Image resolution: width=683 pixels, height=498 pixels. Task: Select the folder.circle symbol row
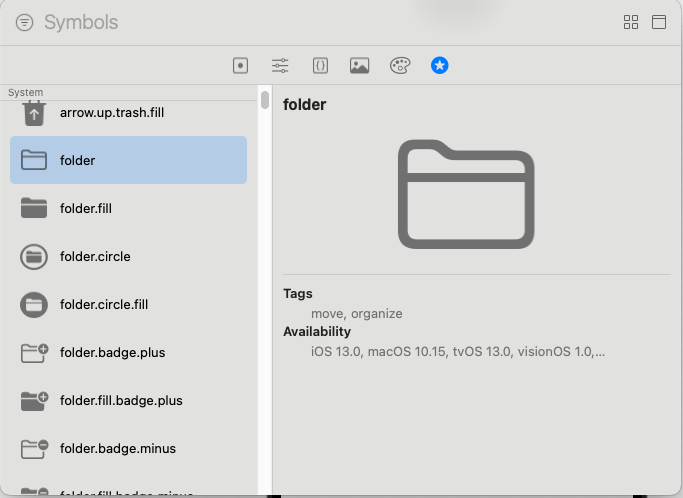click(x=128, y=256)
